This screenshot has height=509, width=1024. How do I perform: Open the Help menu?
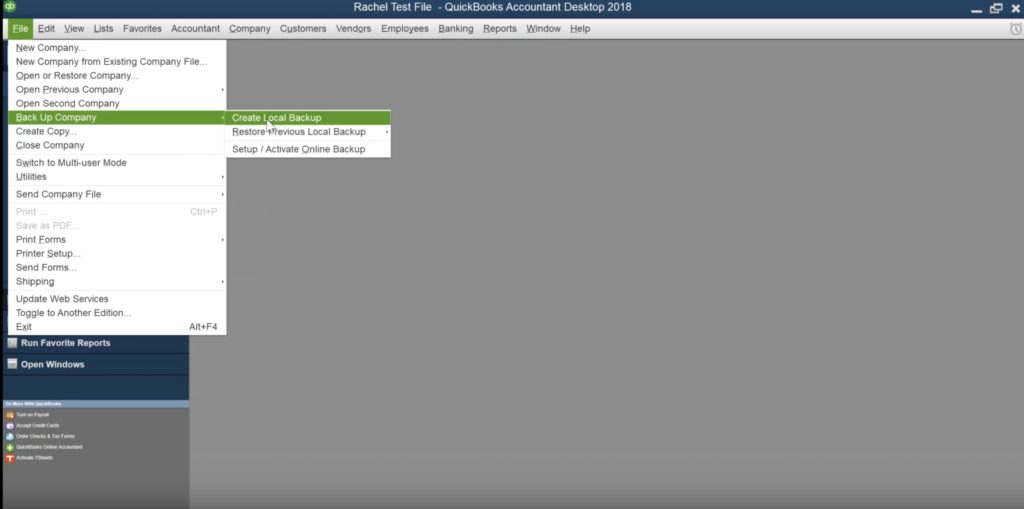pos(580,29)
